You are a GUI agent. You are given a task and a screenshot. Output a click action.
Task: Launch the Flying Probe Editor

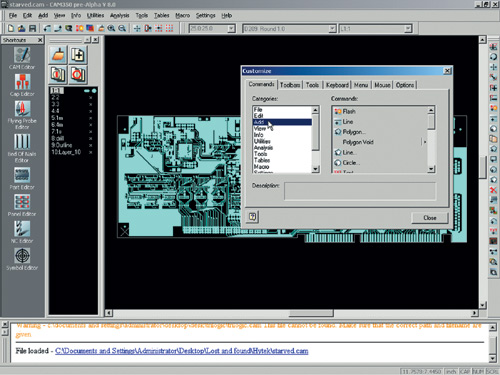(x=22, y=115)
